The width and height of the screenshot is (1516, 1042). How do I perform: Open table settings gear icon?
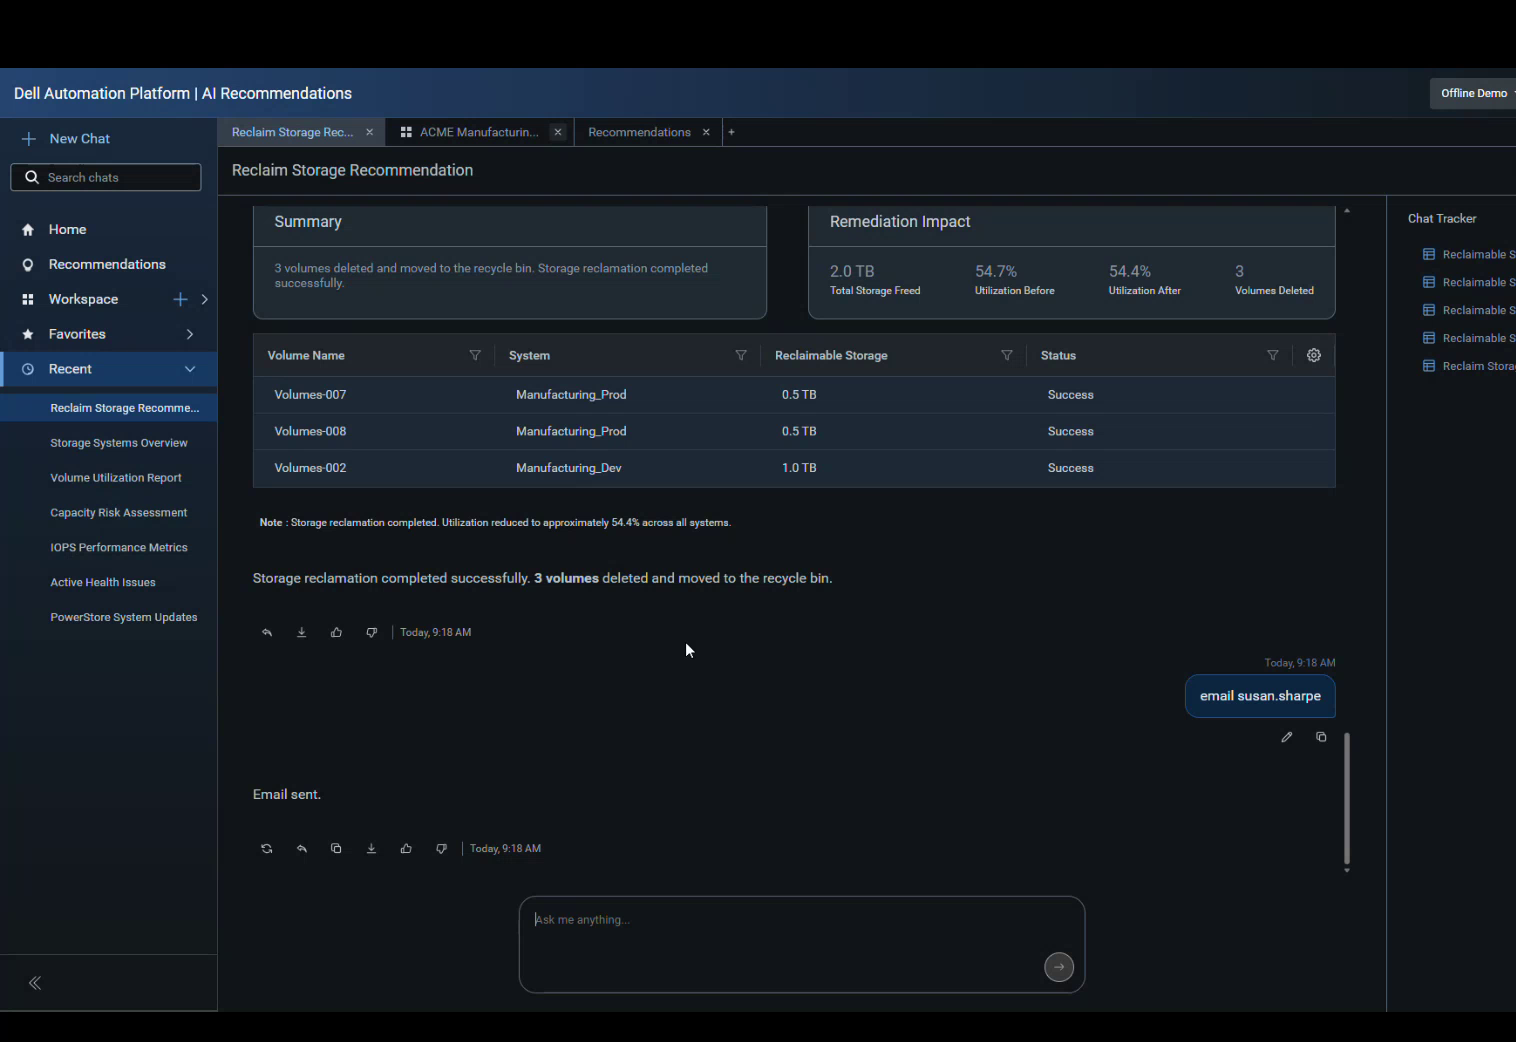1314,355
